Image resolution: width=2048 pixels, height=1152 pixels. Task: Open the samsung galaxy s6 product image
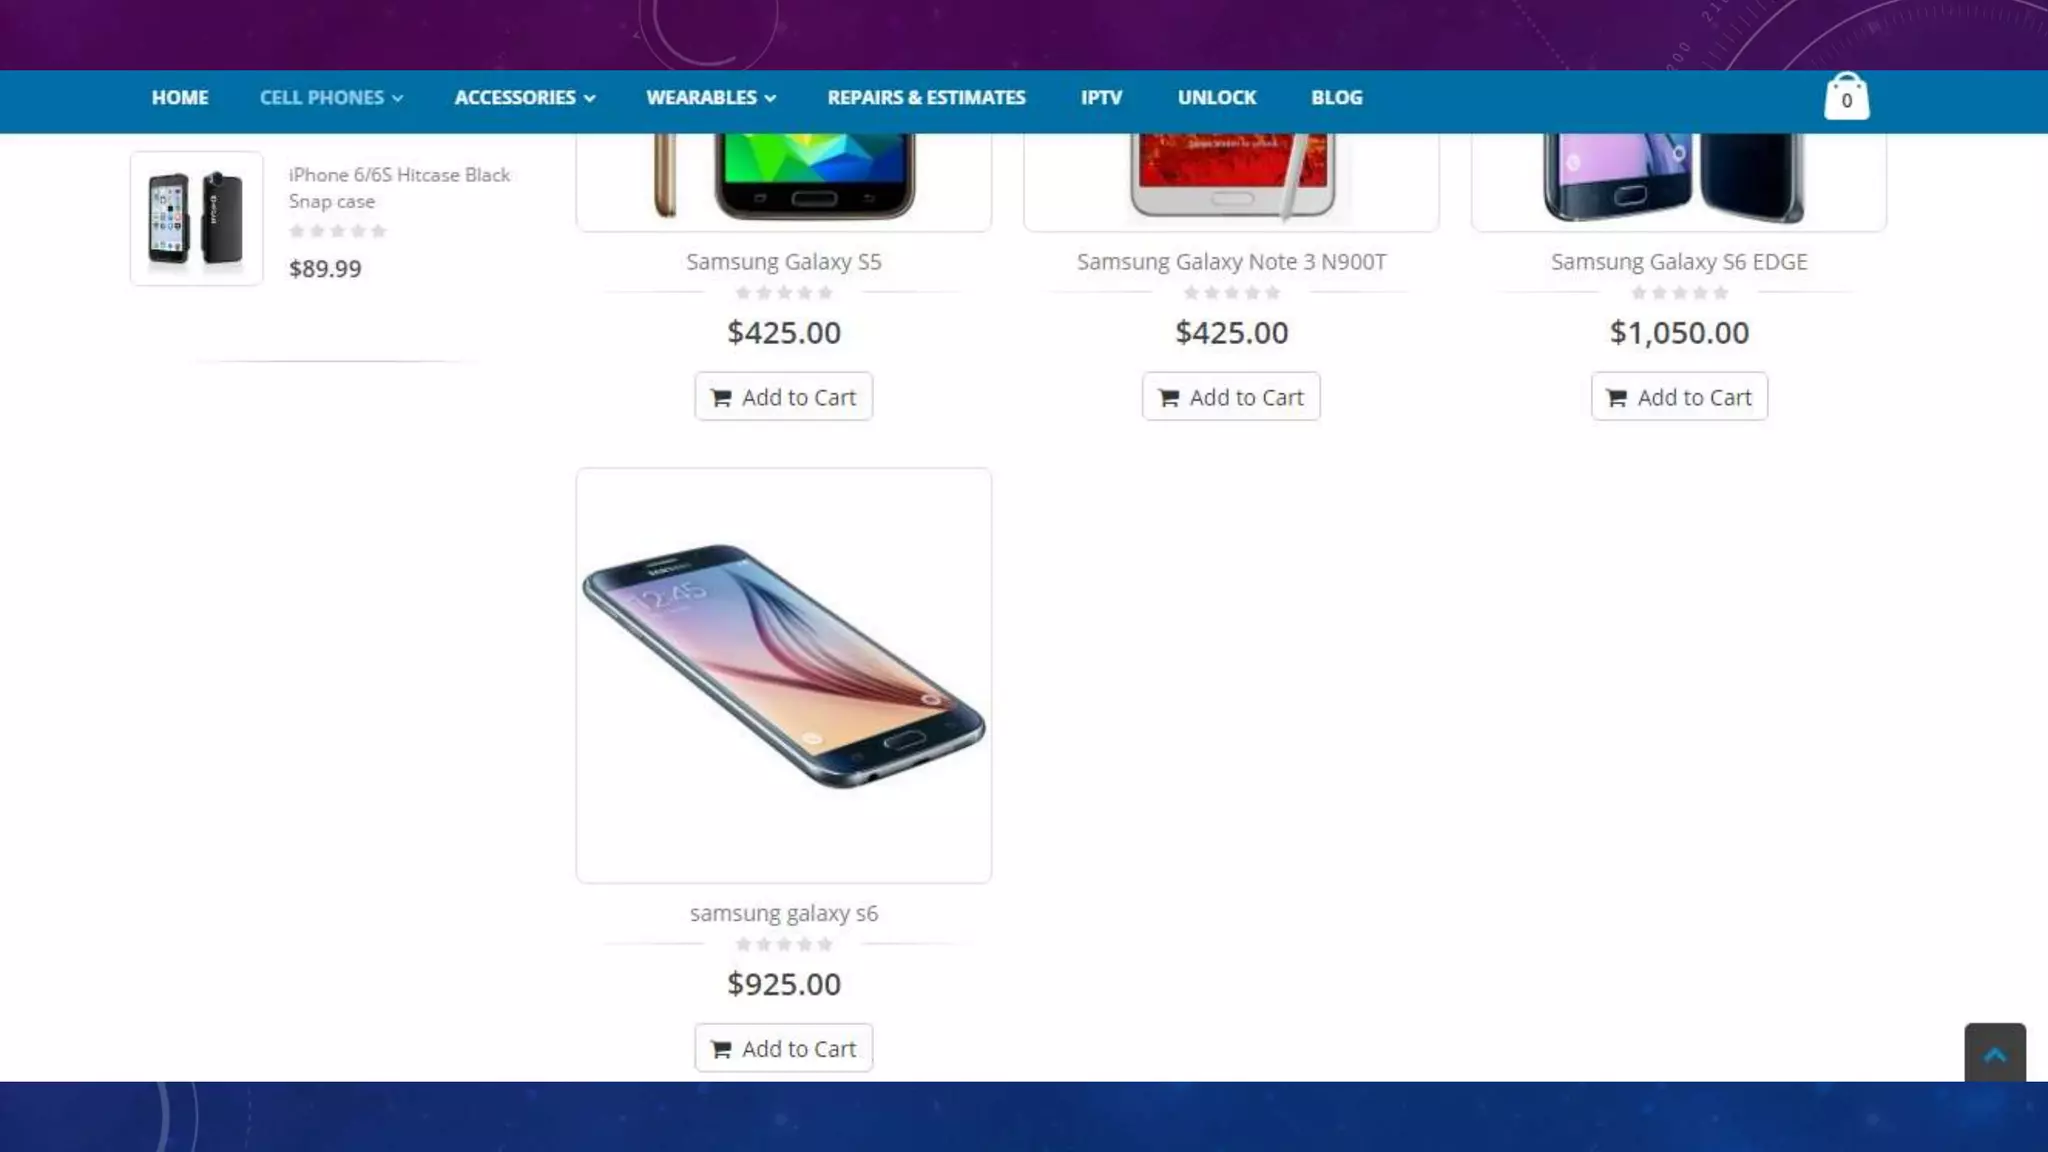(784, 675)
